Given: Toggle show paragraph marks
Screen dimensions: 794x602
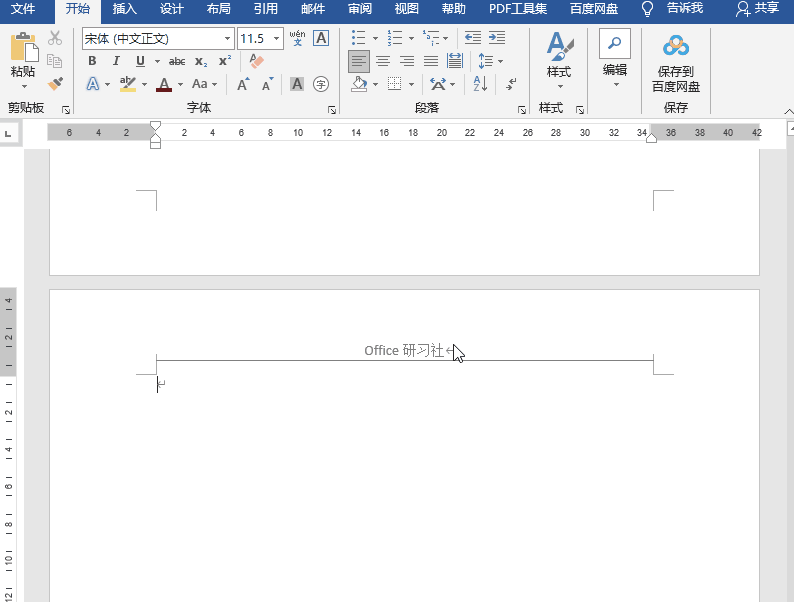Looking at the screenshot, I should 511,84.
